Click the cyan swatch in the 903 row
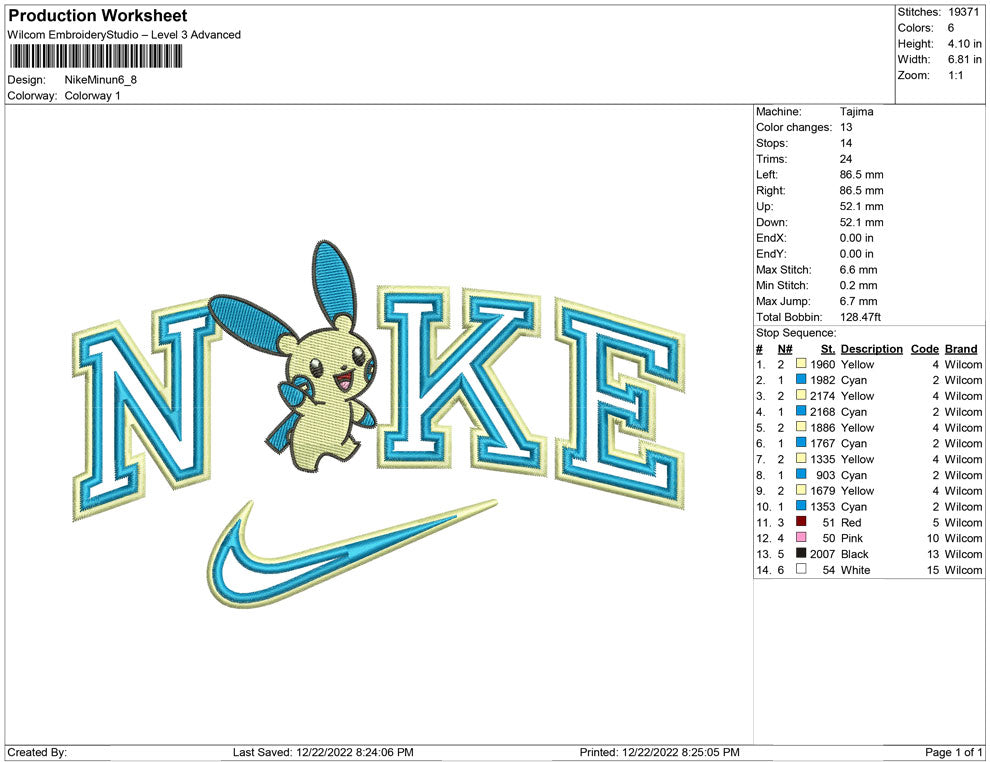The image size is (990, 762). [x=801, y=474]
